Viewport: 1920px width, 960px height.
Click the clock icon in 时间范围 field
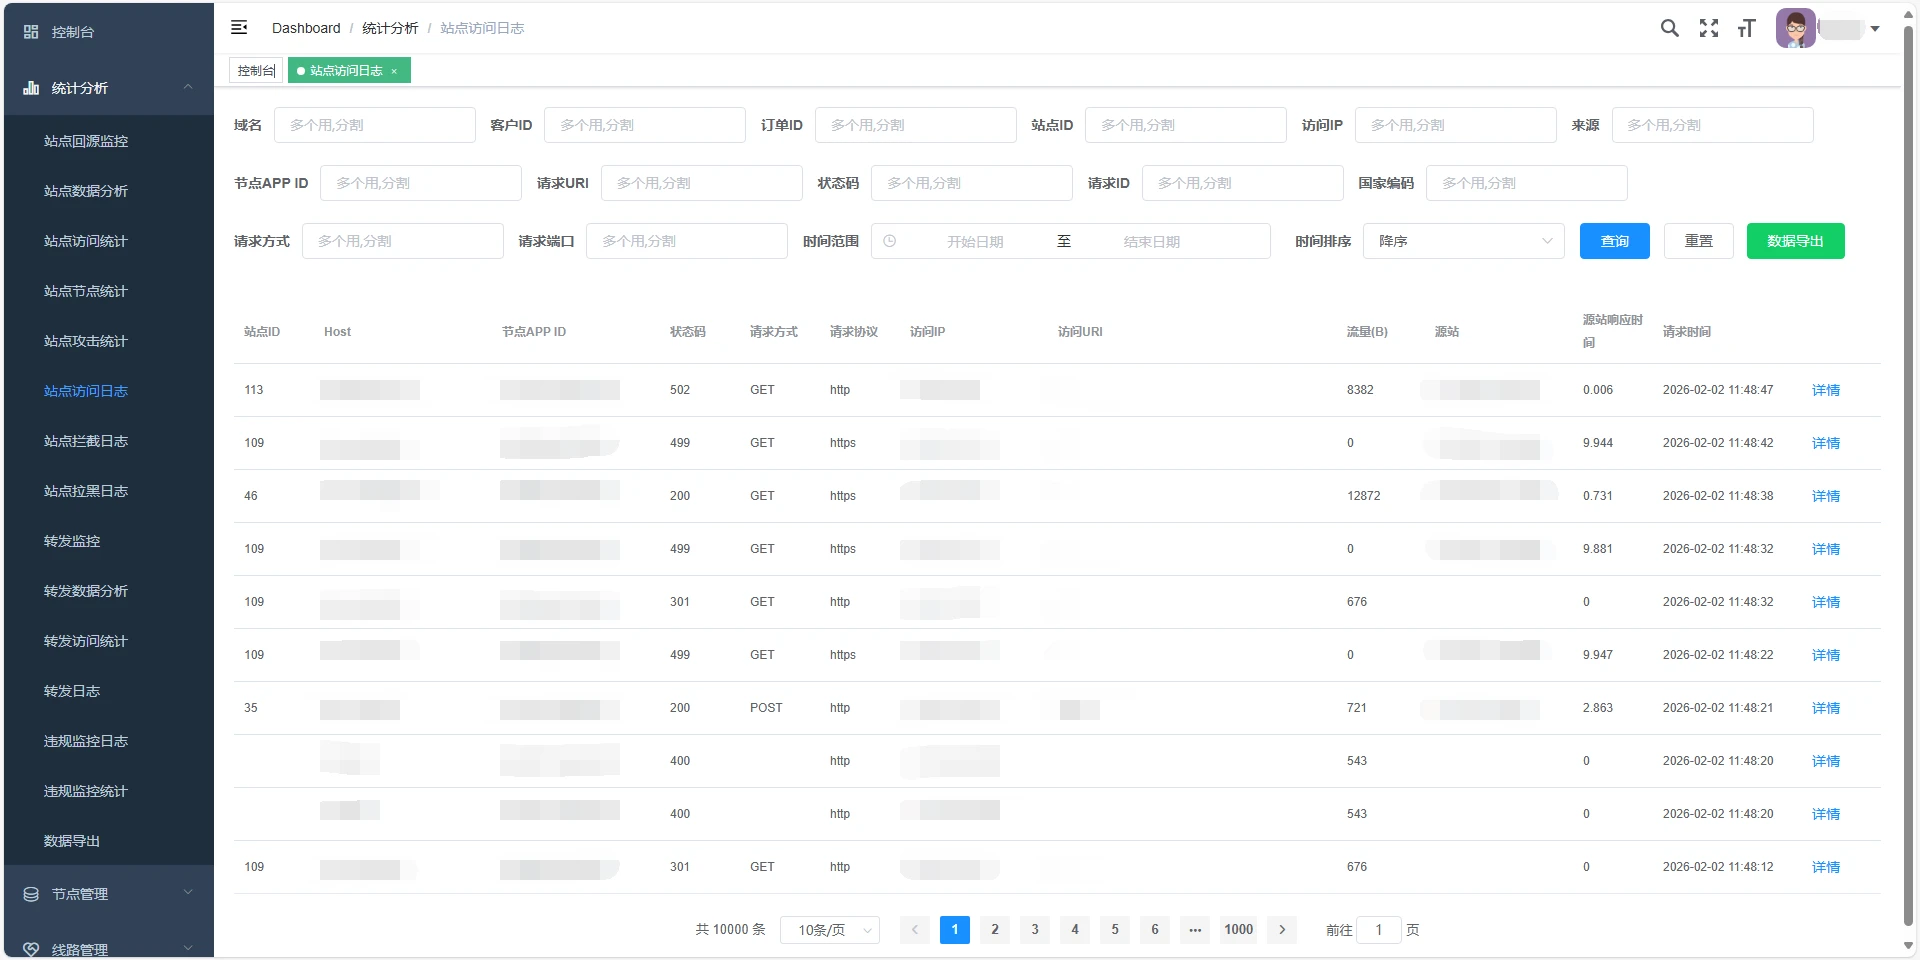click(889, 241)
